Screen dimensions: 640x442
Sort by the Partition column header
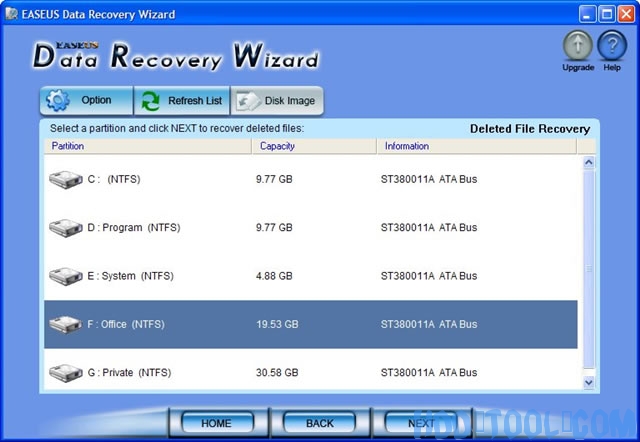click(148, 146)
